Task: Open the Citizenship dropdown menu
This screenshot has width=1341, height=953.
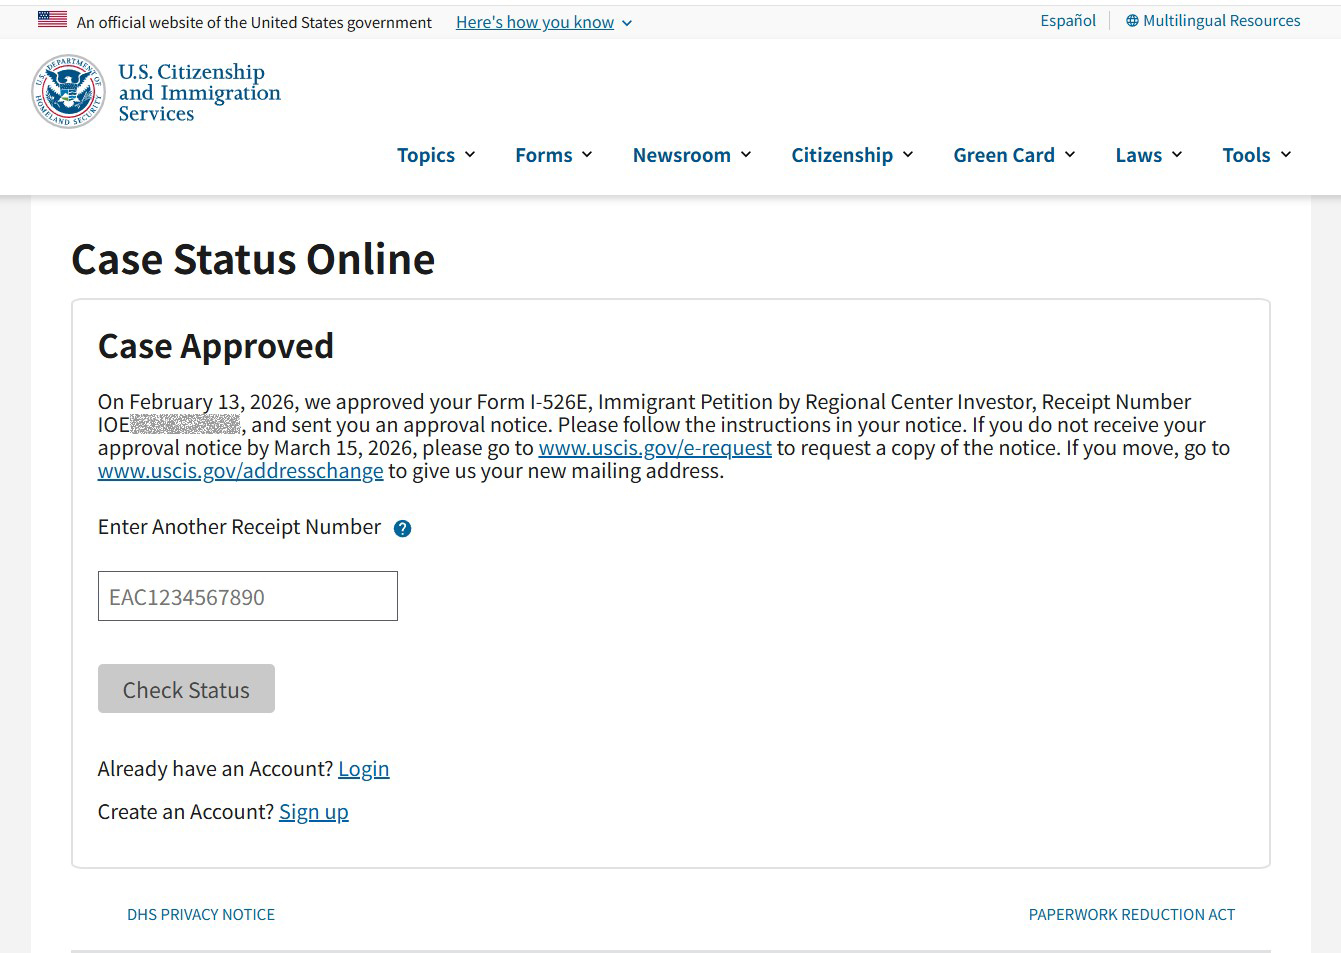Action: (852, 155)
